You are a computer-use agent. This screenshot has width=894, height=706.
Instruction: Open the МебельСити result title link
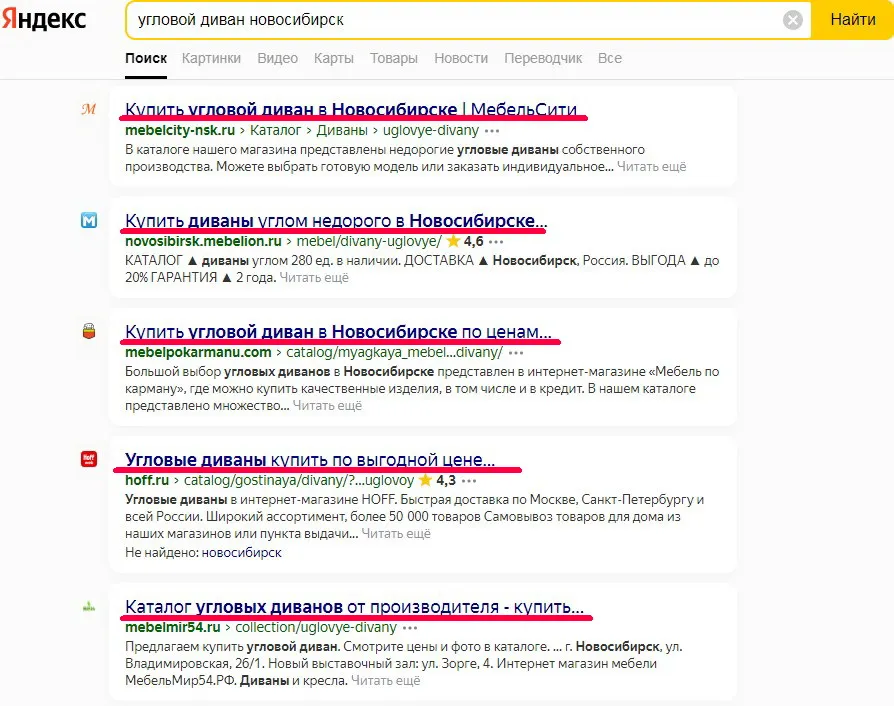pos(351,109)
